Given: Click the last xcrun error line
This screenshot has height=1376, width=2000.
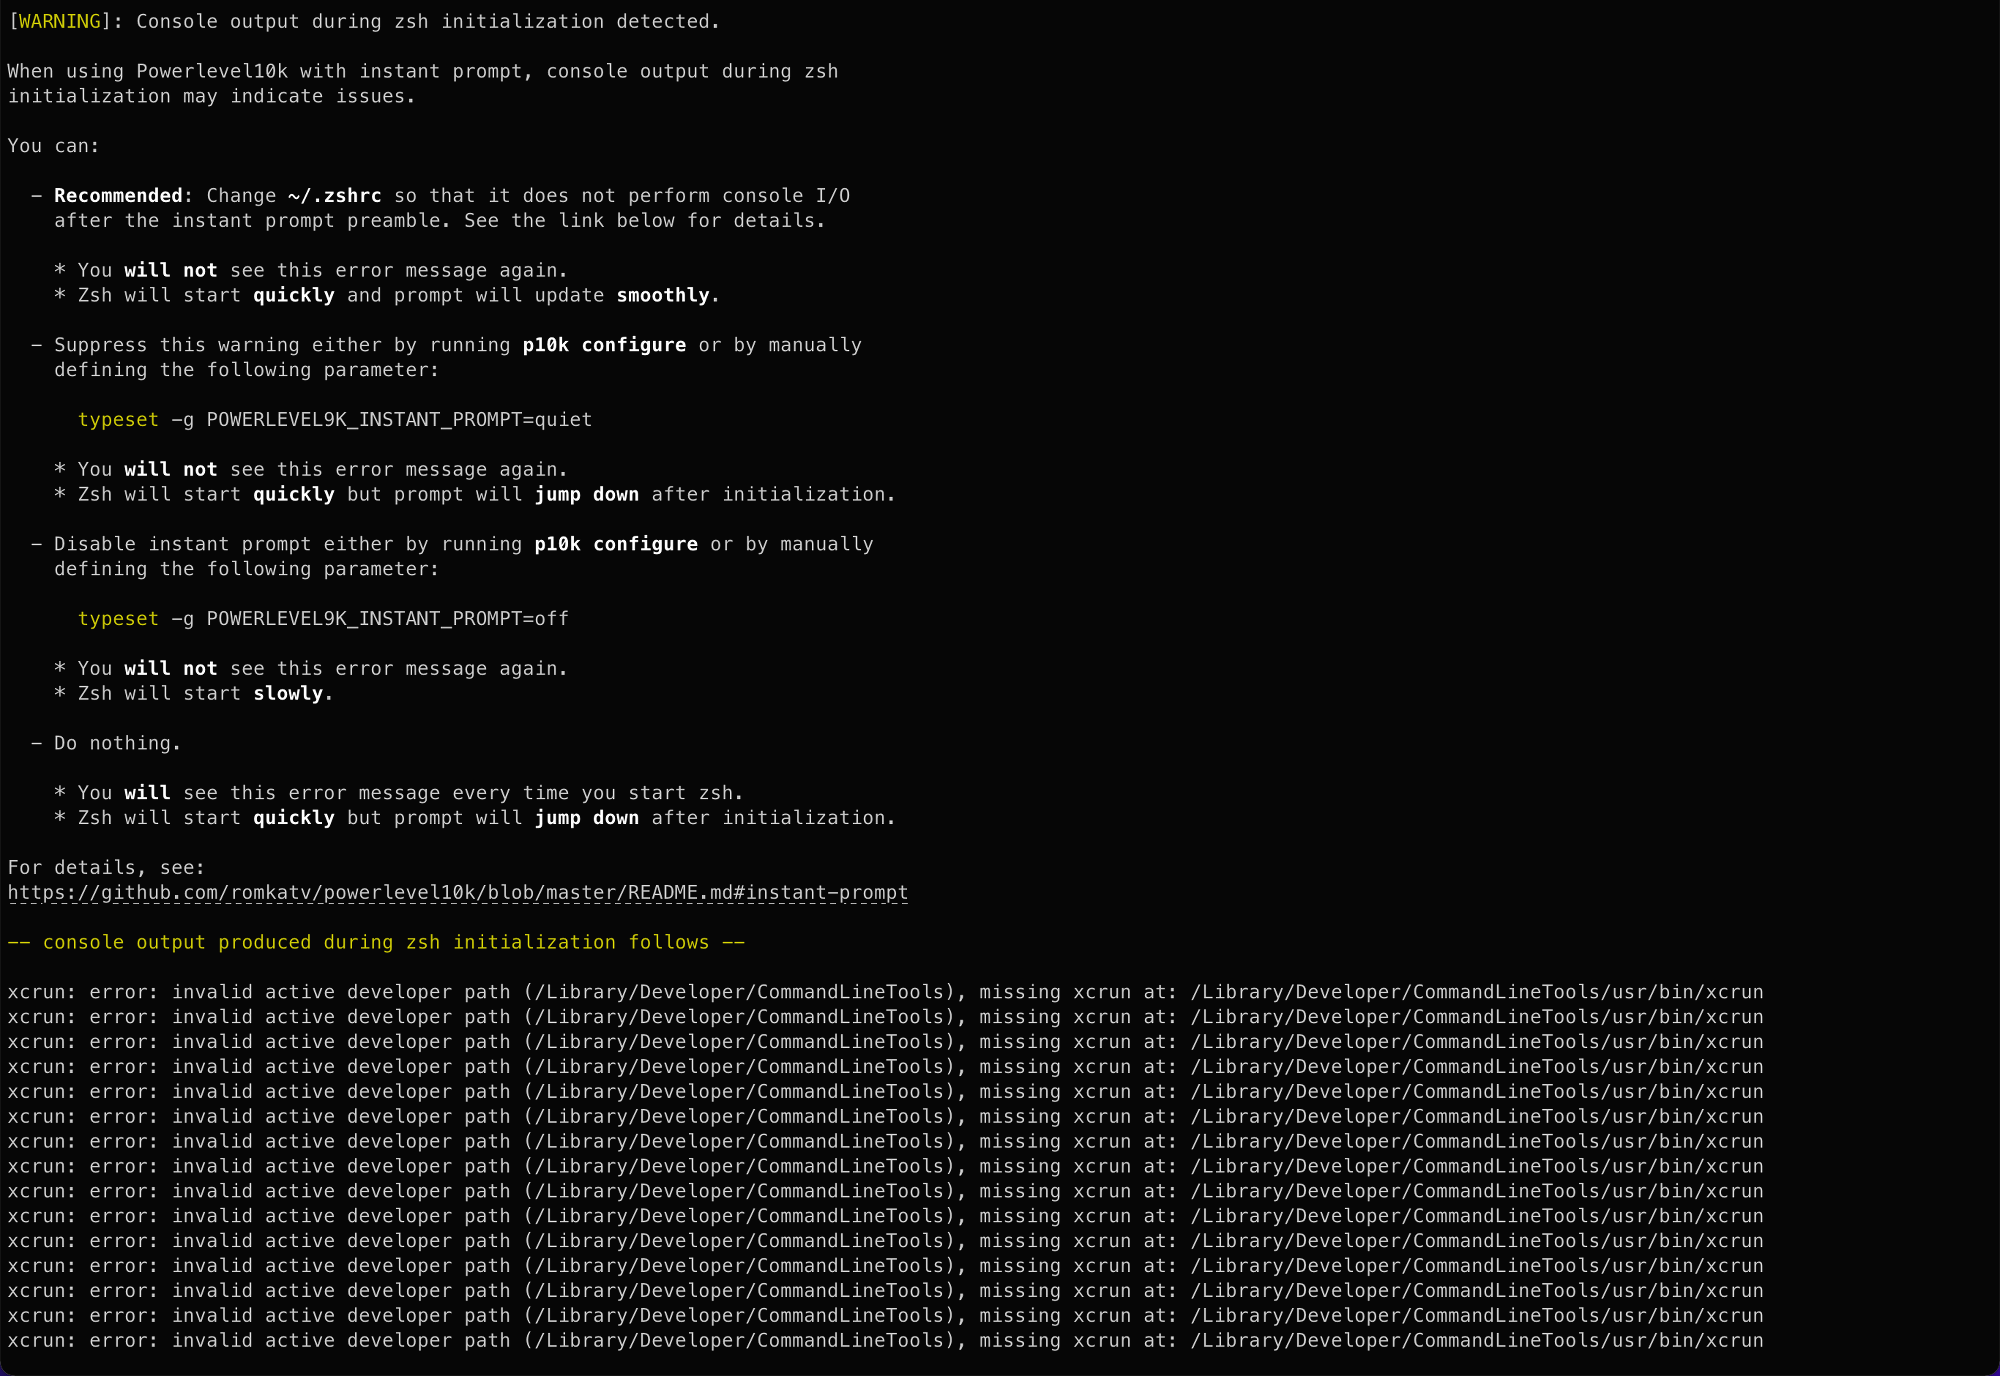Looking at the screenshot, I should pos(885,1340).
